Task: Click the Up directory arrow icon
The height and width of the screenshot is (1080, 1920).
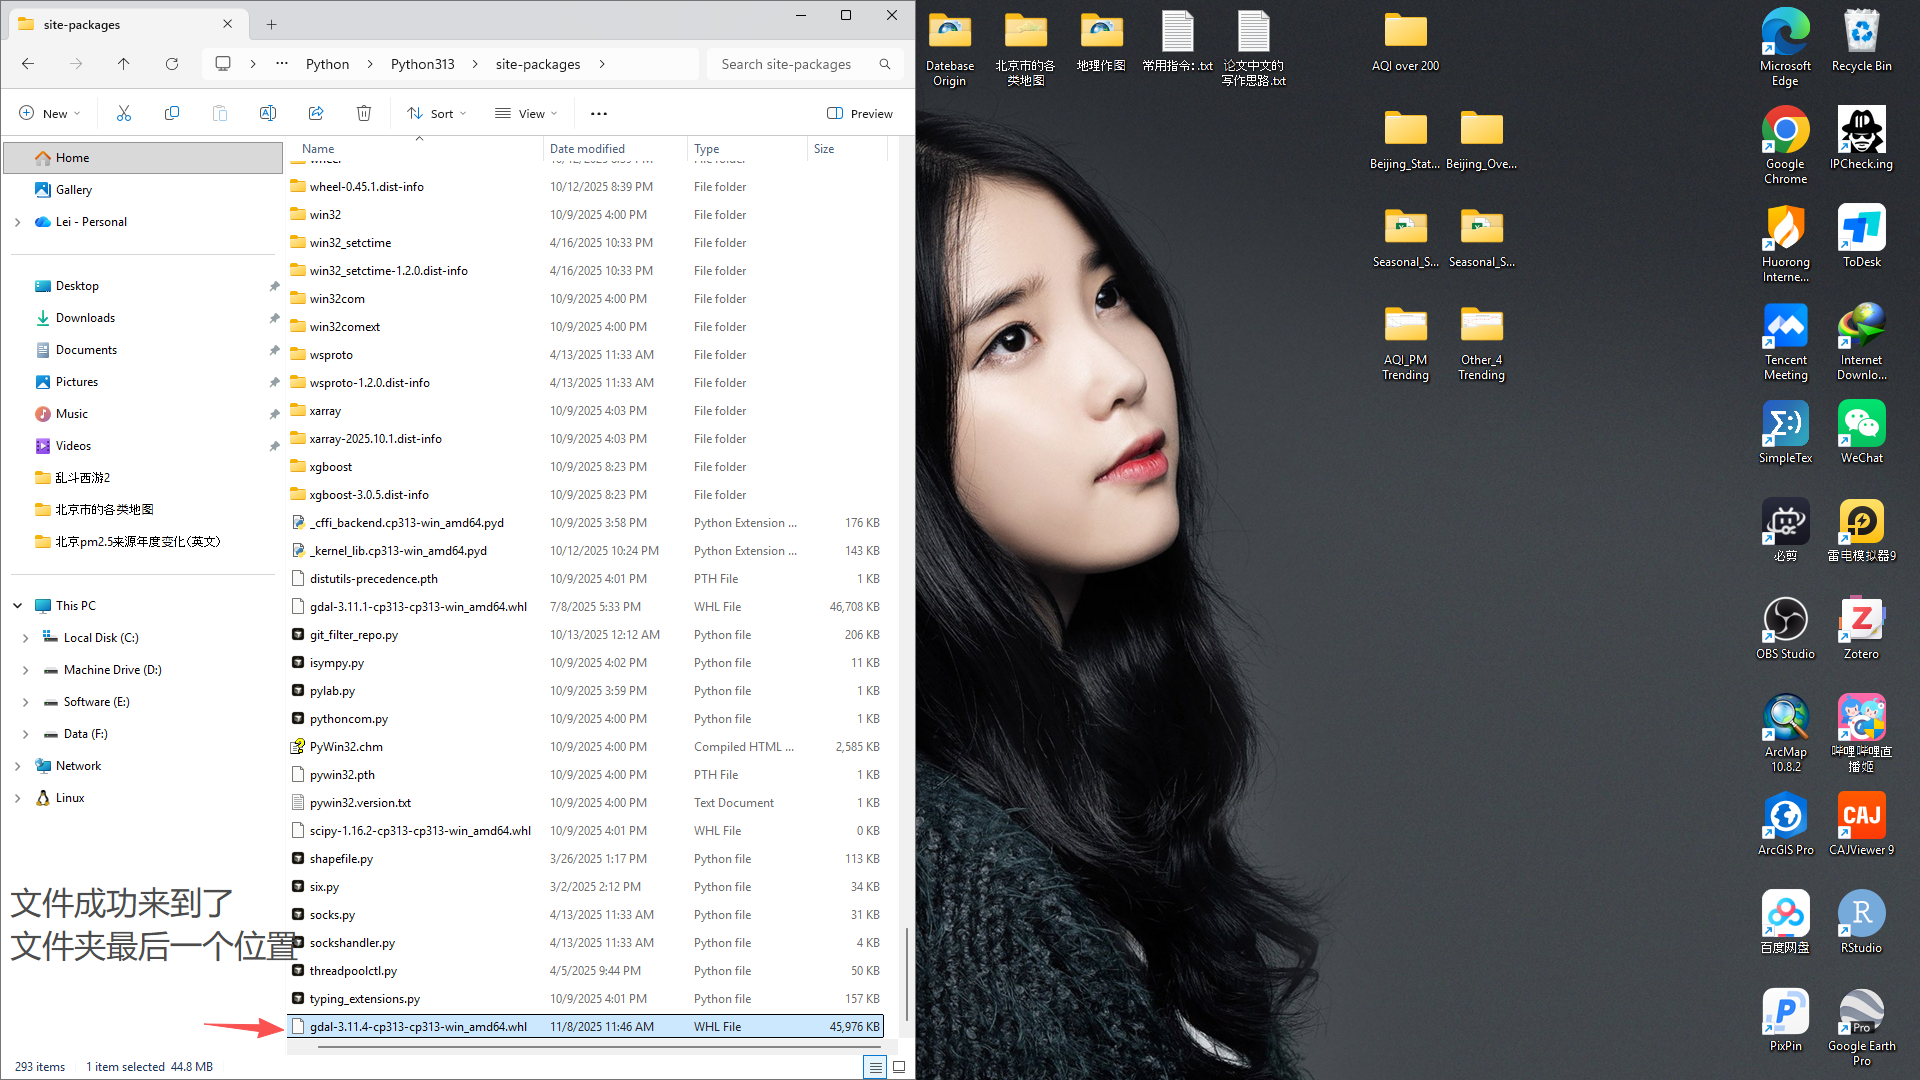Action: [124, 64]
